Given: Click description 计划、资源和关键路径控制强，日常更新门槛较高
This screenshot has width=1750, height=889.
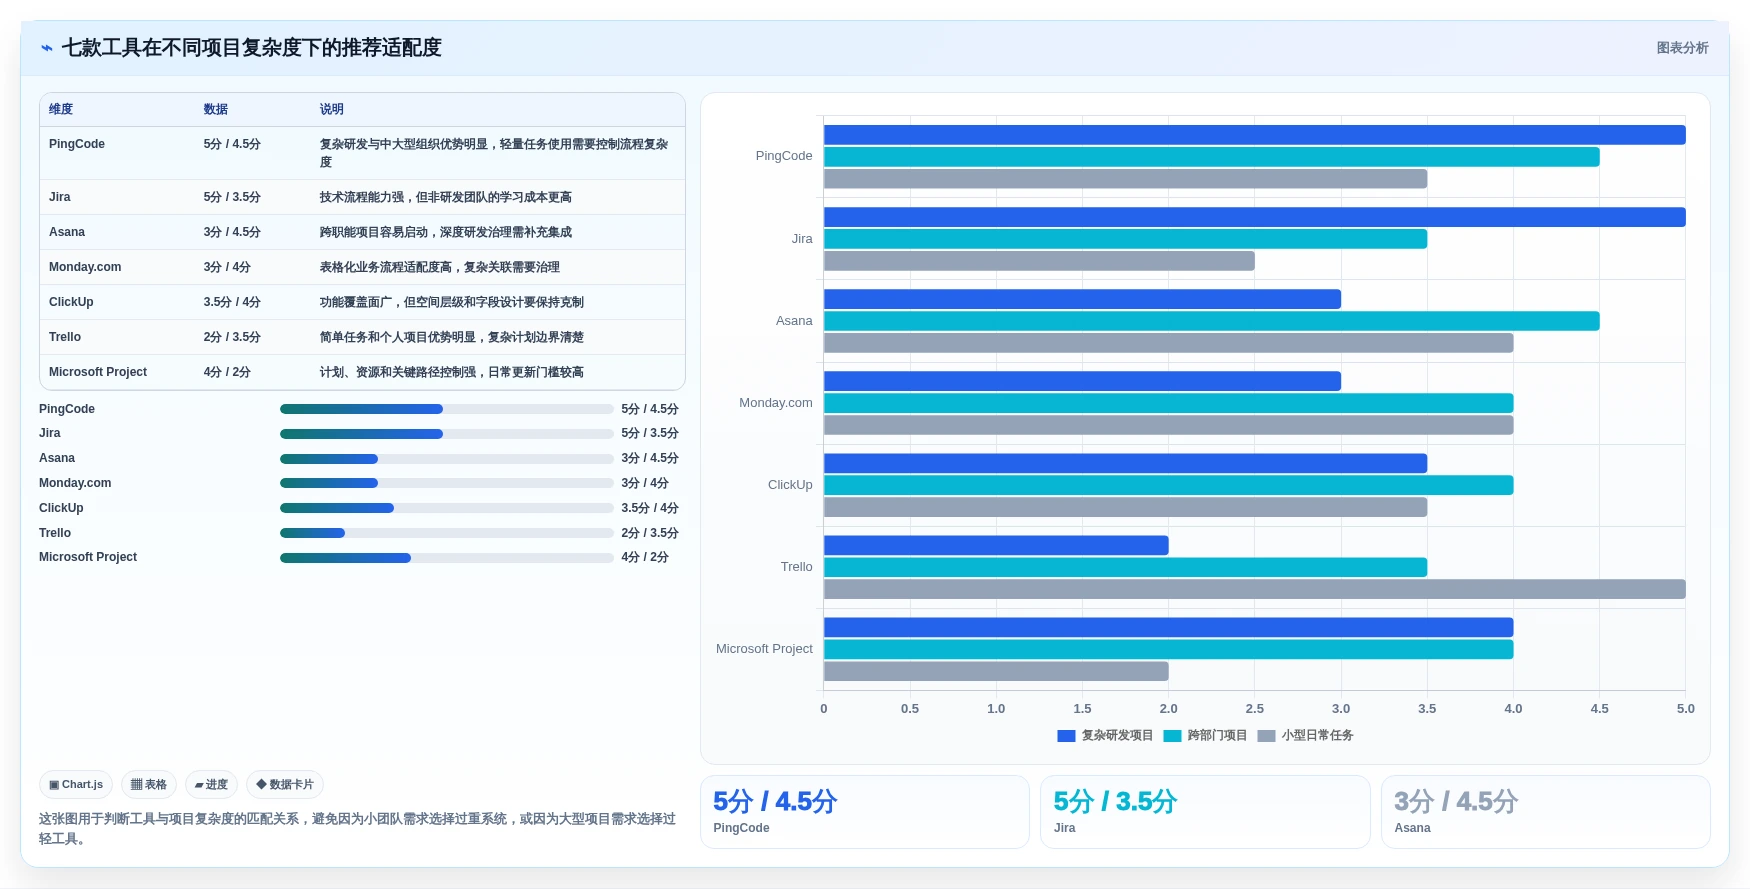Looking at the screenshot, I should [x=452, y=372].
